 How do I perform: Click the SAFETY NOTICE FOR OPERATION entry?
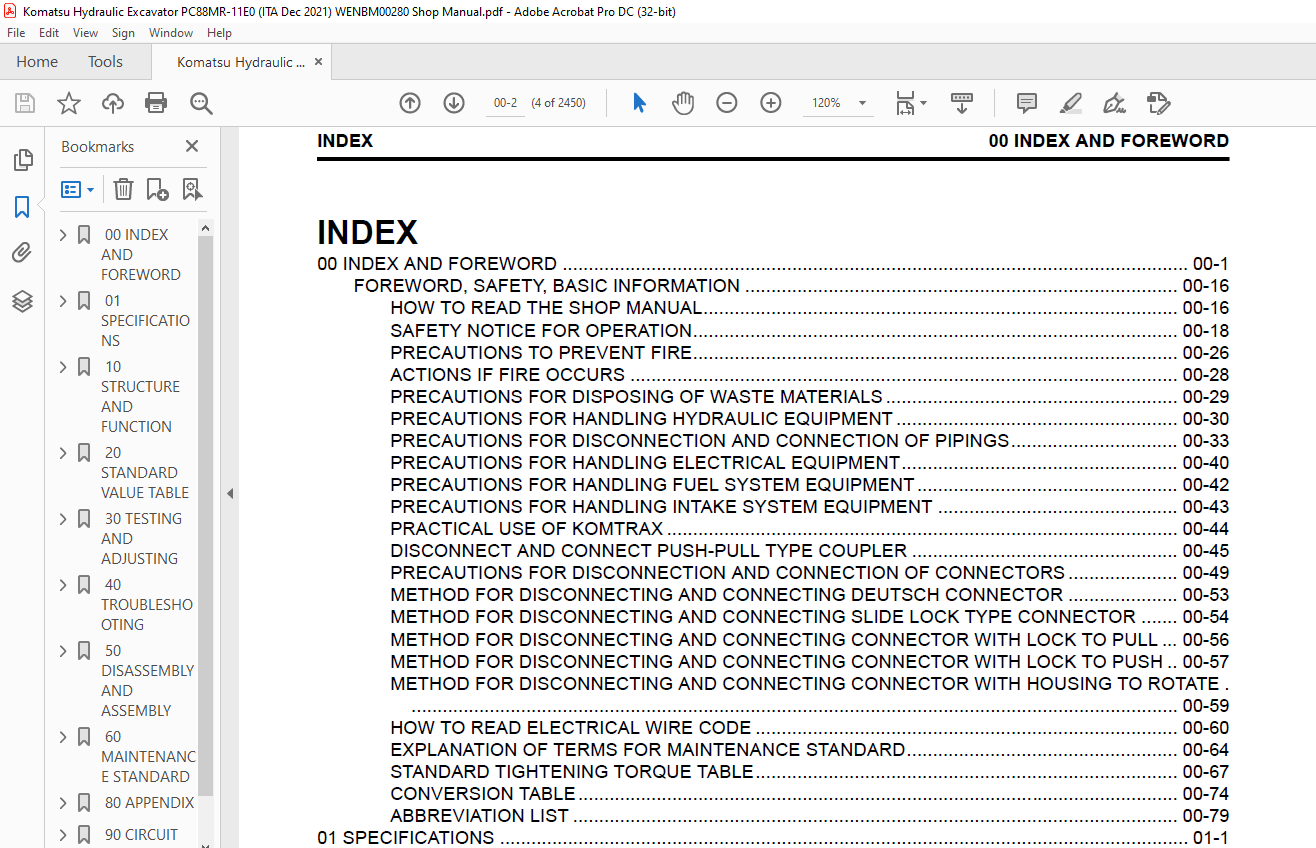[541, 330]
